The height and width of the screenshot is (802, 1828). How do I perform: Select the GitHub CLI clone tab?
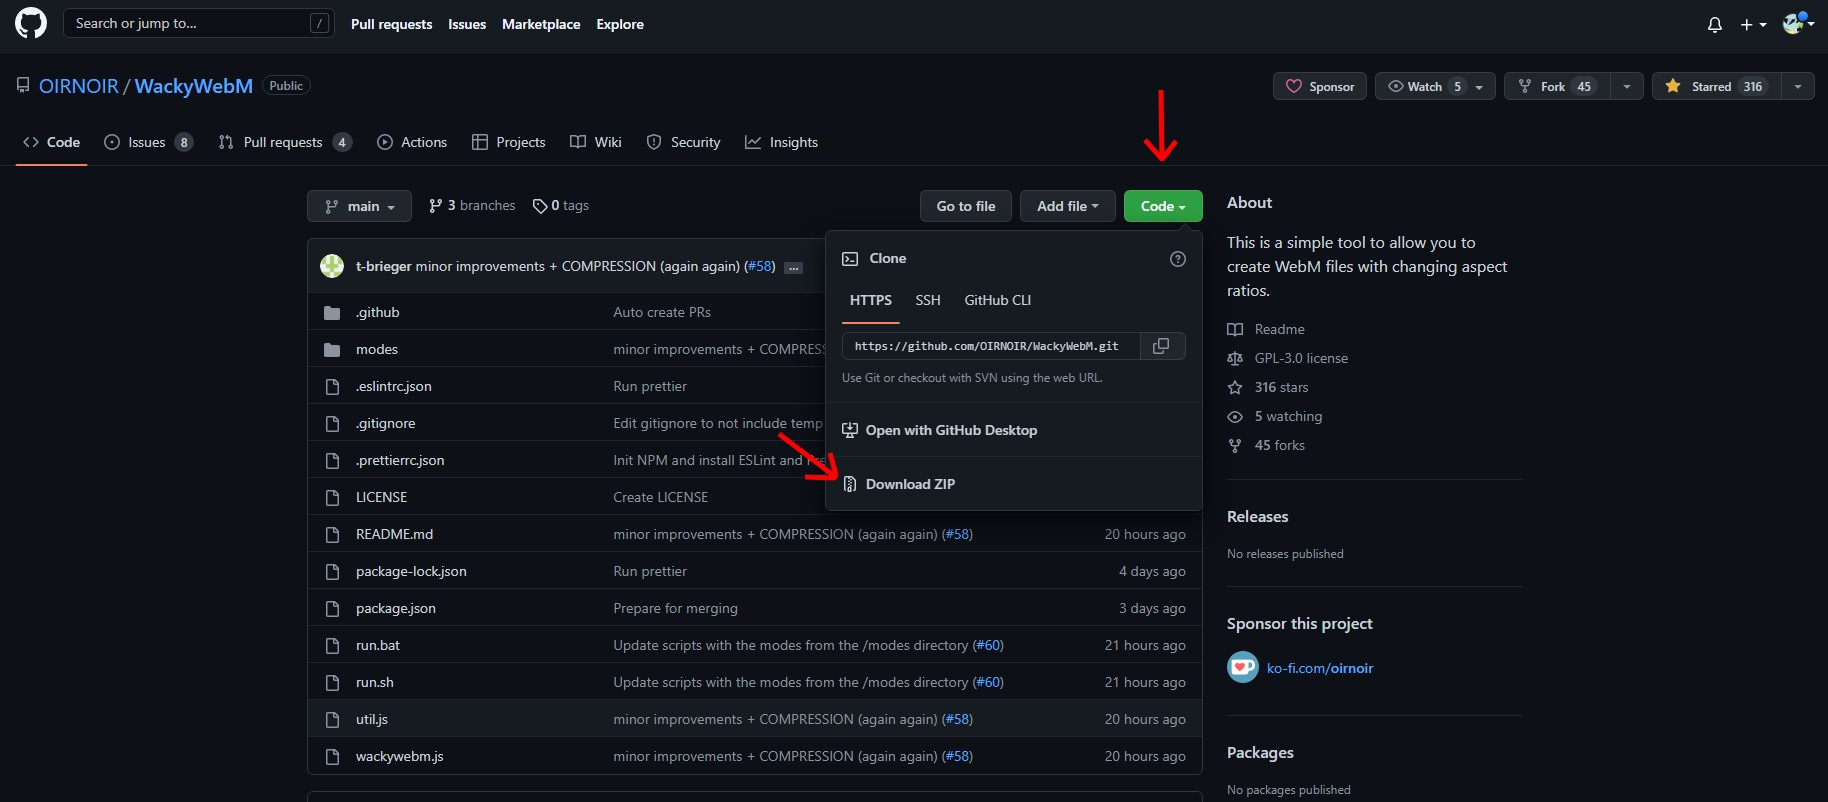coord(998,300)
